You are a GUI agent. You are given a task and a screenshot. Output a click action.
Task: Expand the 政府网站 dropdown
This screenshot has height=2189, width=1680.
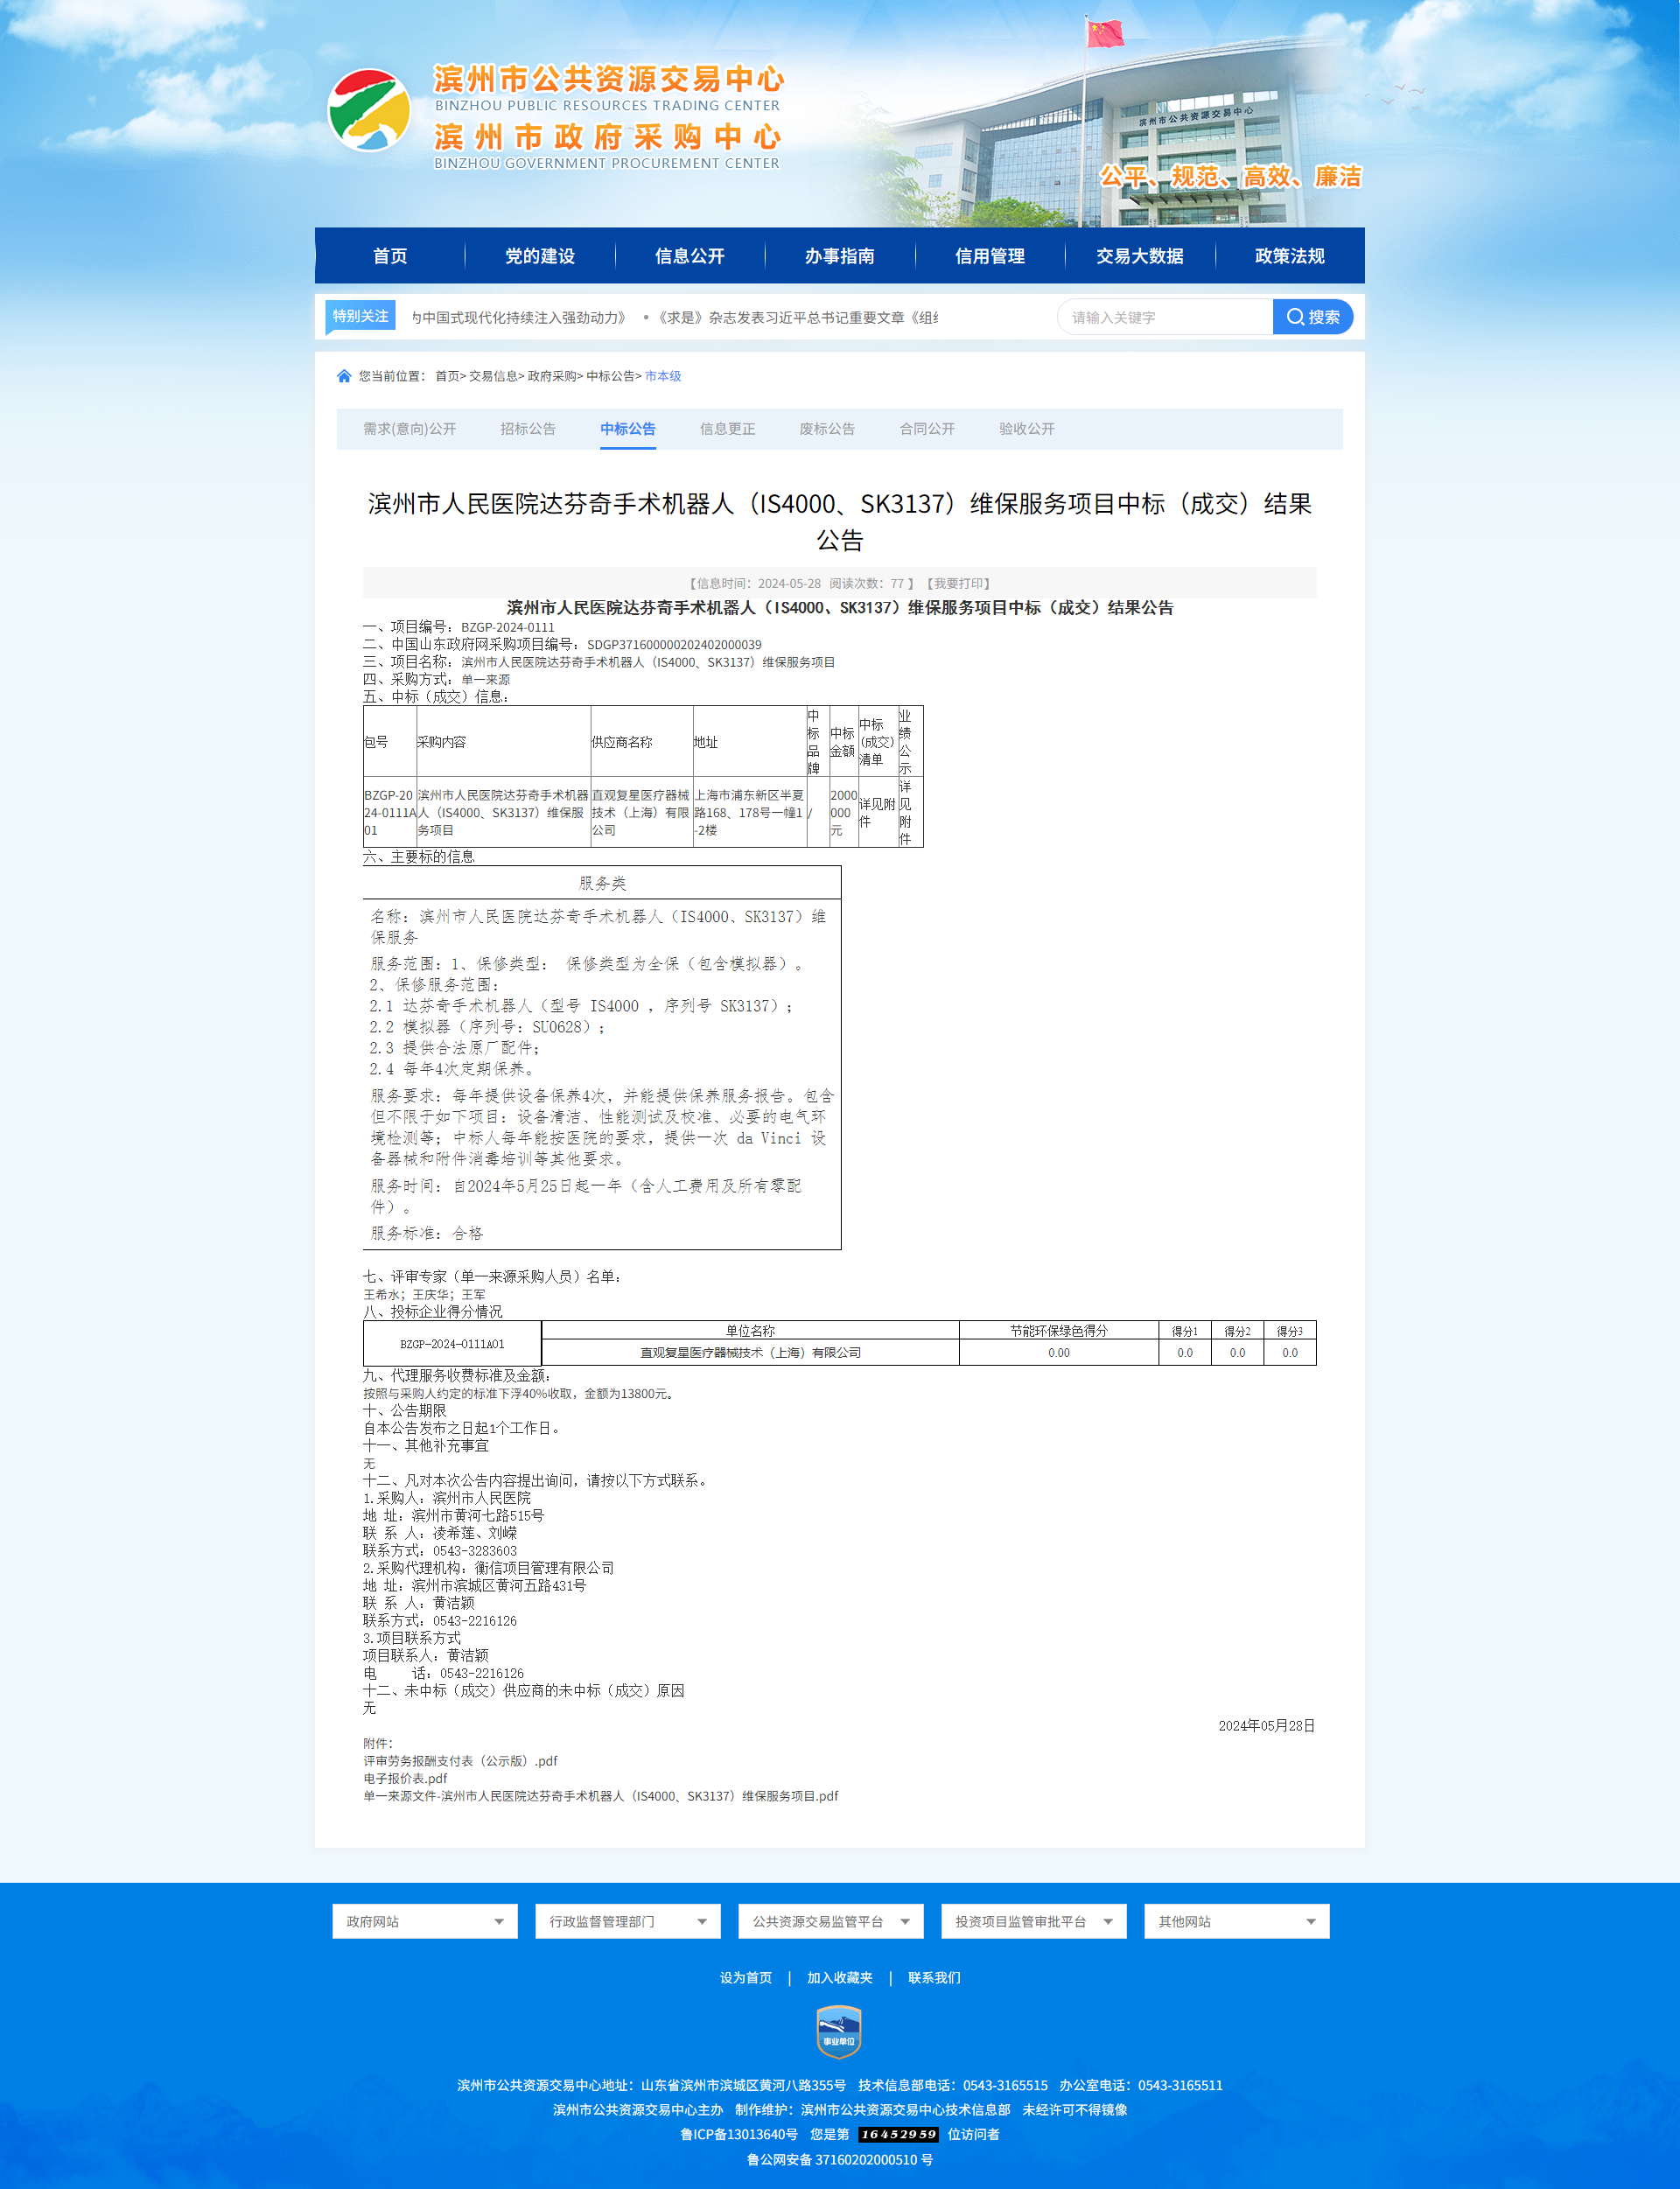425,1921
